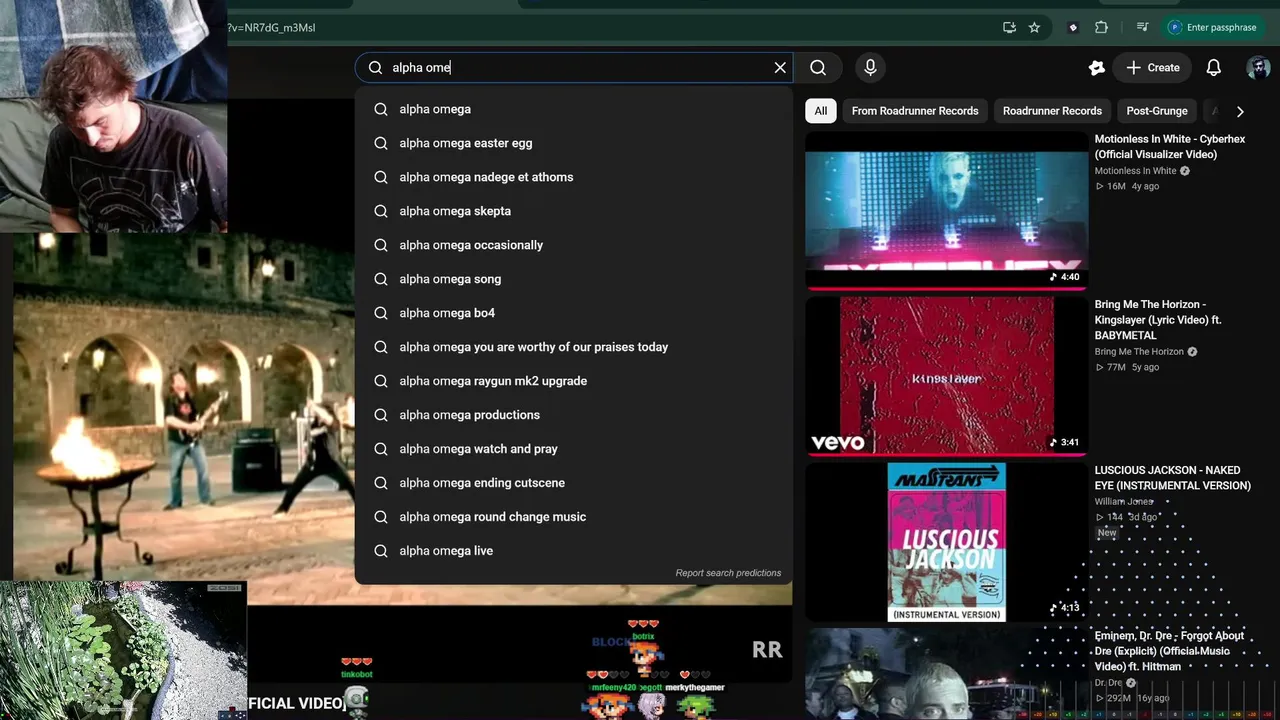Click the magnifier search button beside the search box
This screenshot has width=1280, height=720.
(818, 68)
